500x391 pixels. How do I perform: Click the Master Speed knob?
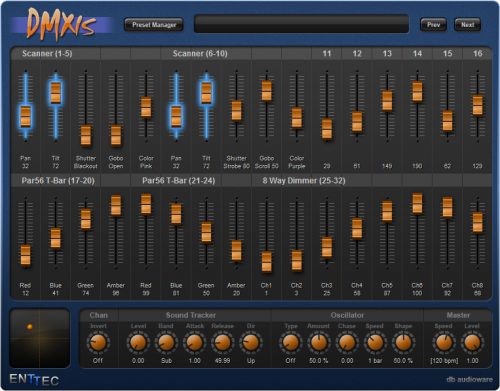(444, 343)
